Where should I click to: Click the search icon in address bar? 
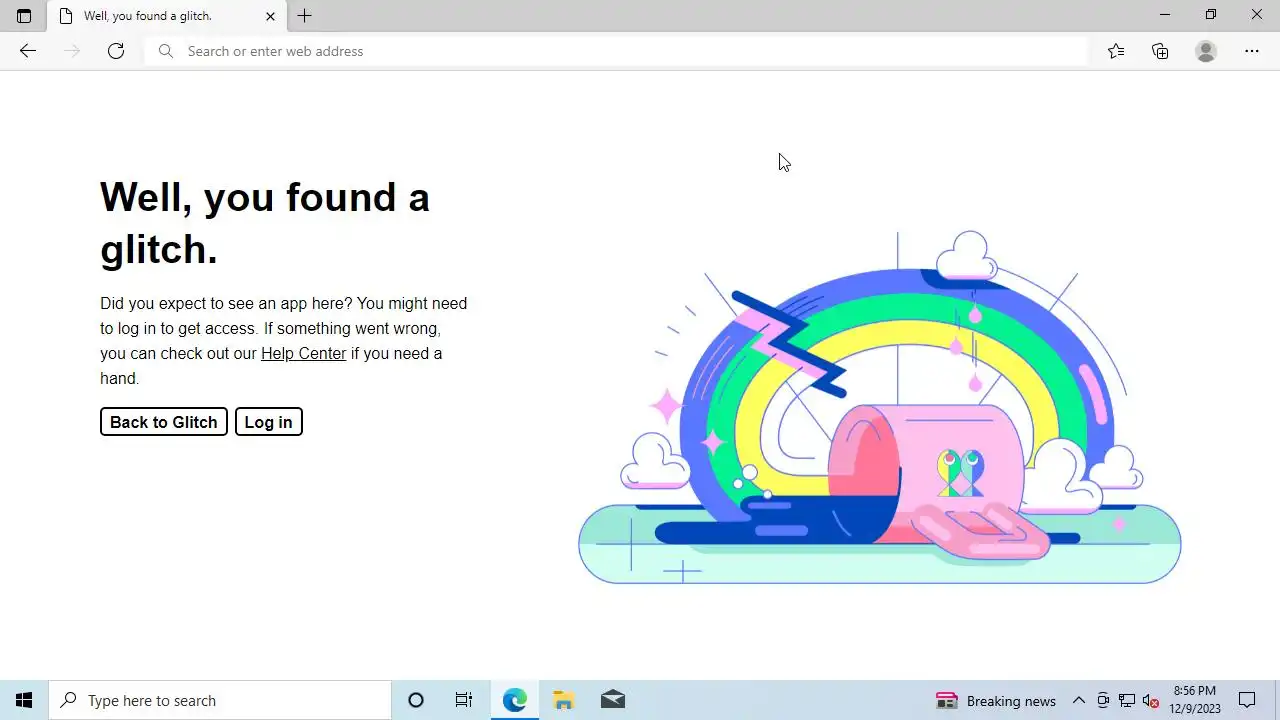166,51
